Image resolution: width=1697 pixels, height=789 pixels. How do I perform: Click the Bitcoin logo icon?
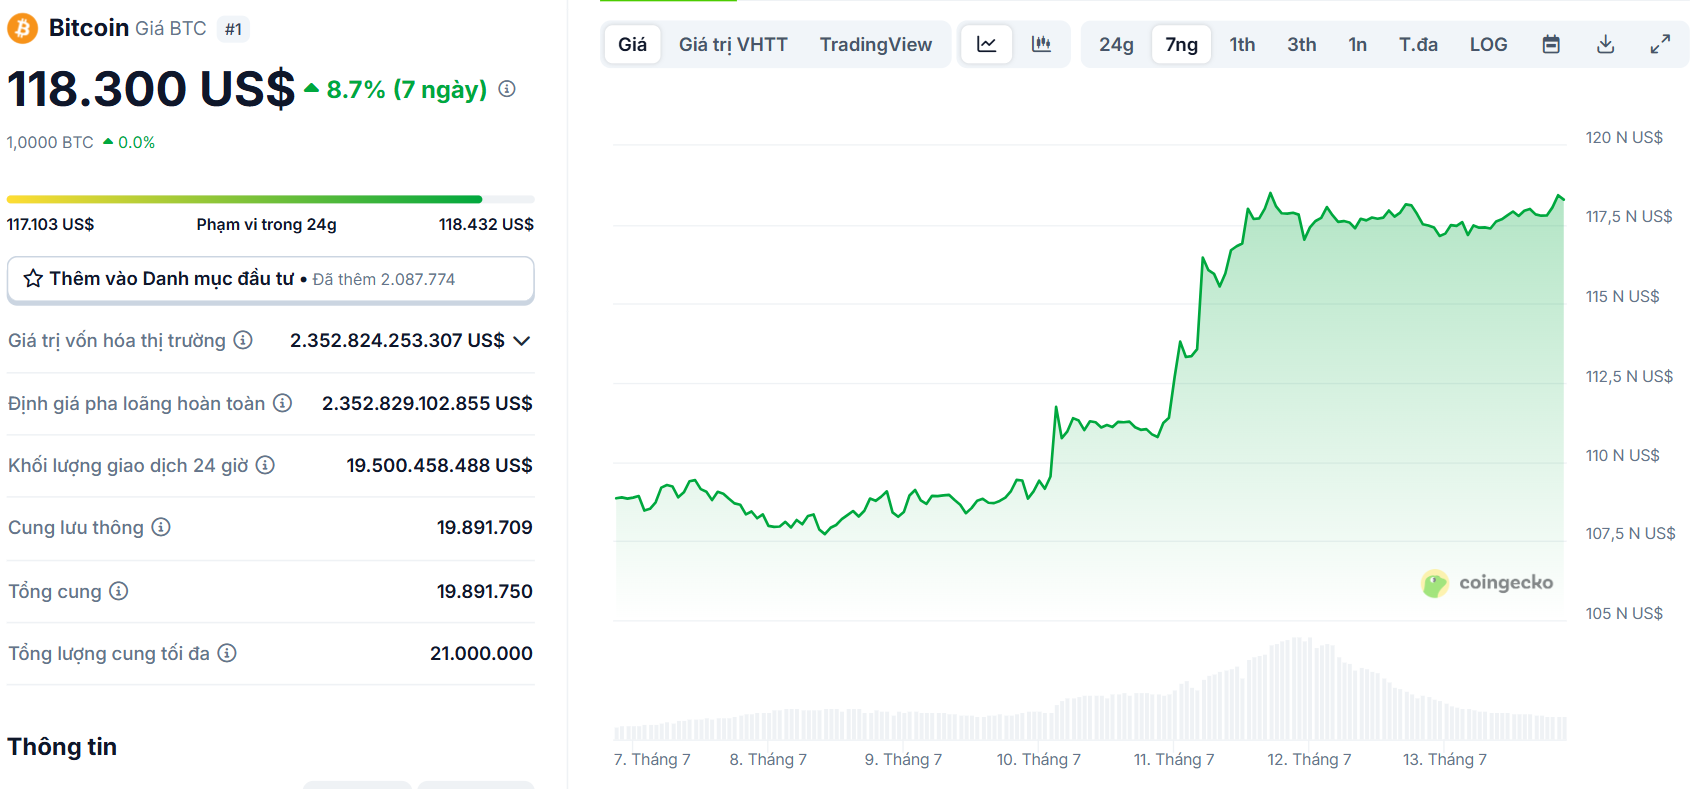pyautogui.click(x=22, y=28)
